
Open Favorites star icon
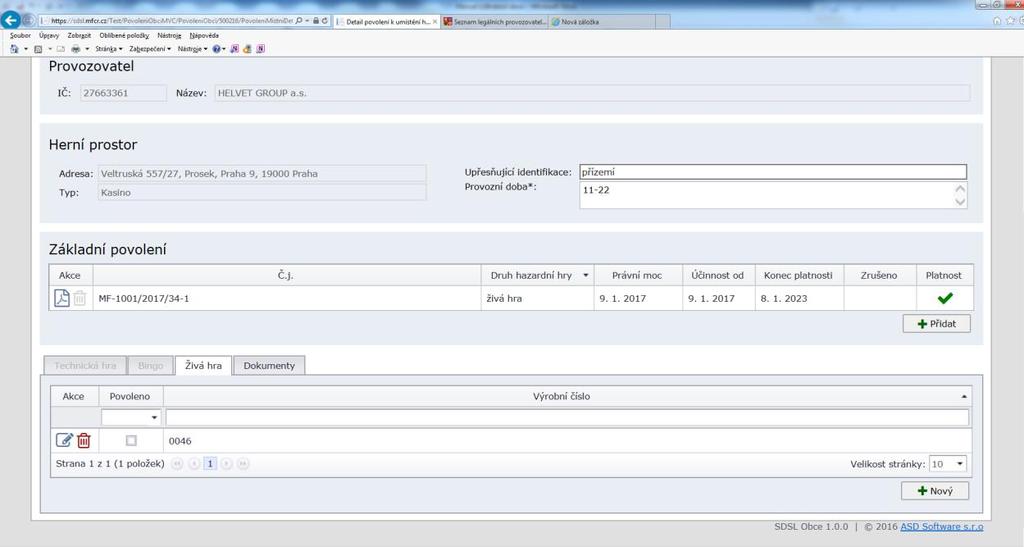click(x=1010, y=21)
